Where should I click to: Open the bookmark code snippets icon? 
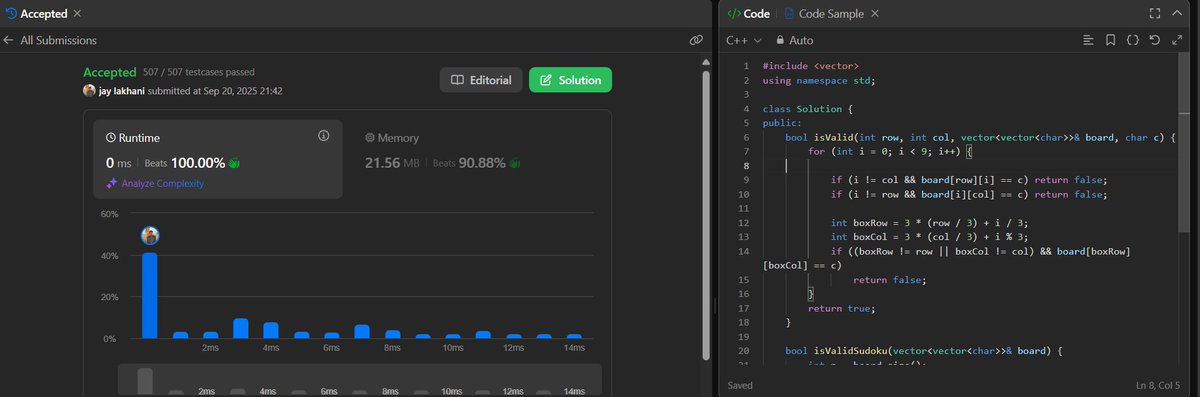click(1111, 40)
